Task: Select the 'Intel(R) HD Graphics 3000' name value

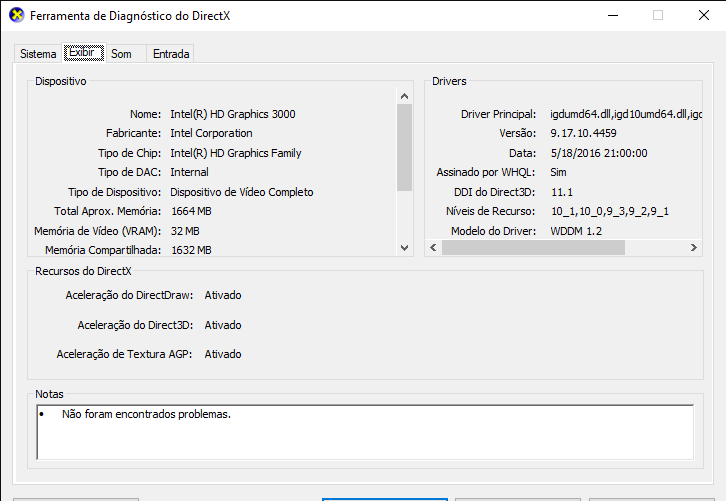Action: (x=233, y=114)
